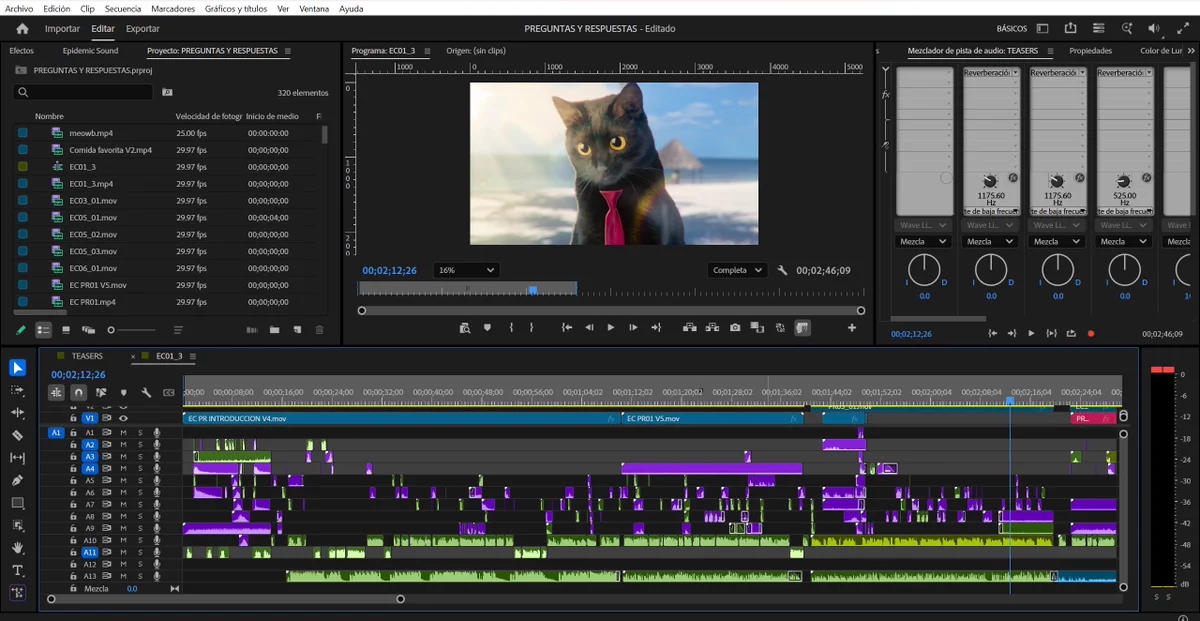Open the Secuencia menu

[x=123, y=8]
